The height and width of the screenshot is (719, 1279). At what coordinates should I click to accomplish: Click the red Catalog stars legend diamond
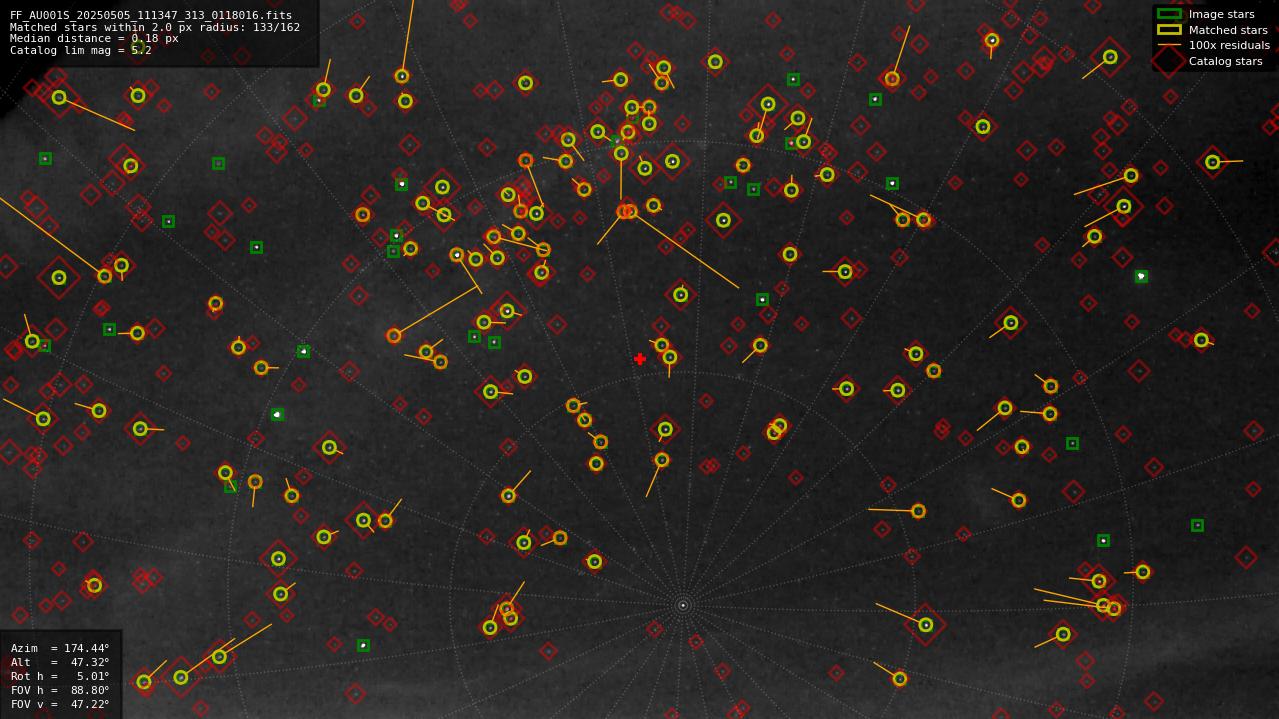pos(1169,61)
